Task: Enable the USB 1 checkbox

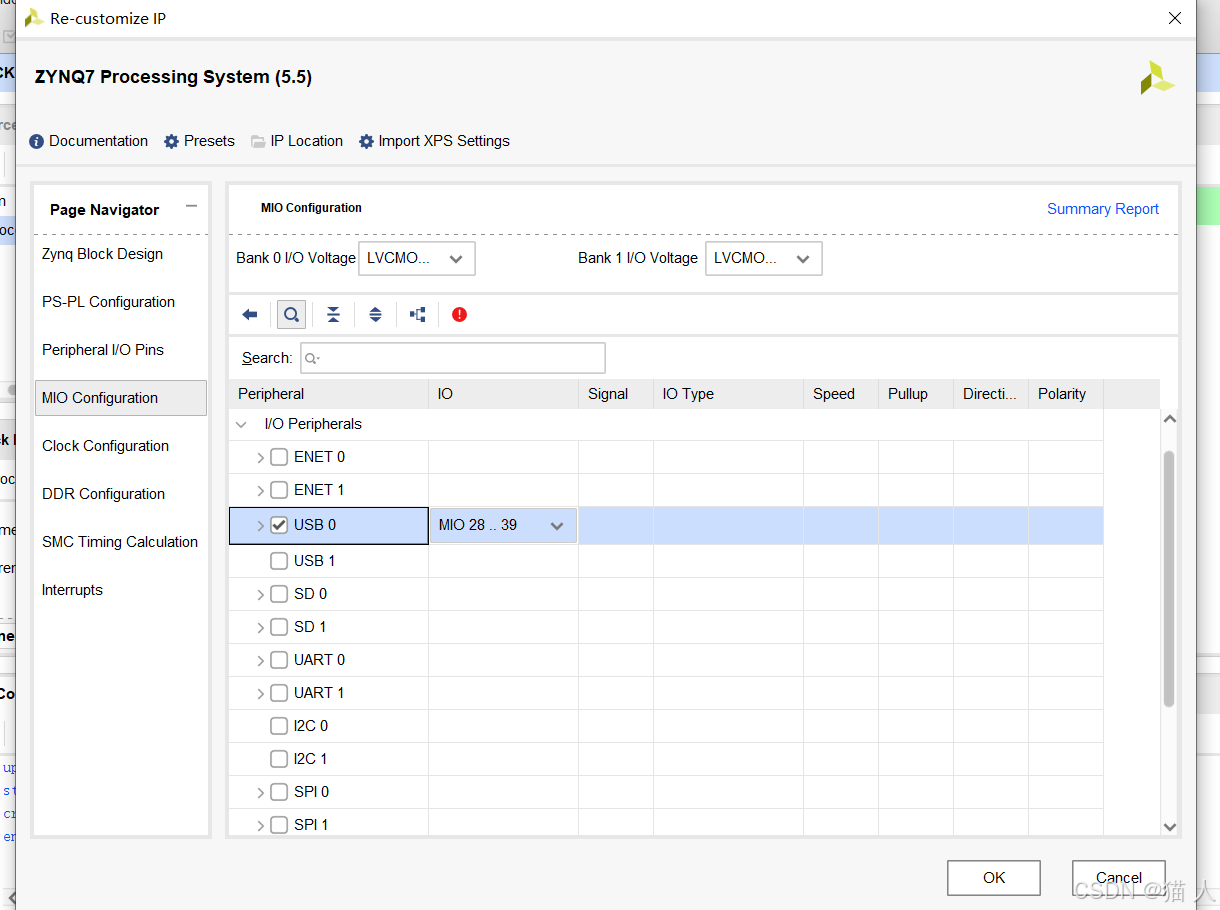Action: click(x=279, y=561)
